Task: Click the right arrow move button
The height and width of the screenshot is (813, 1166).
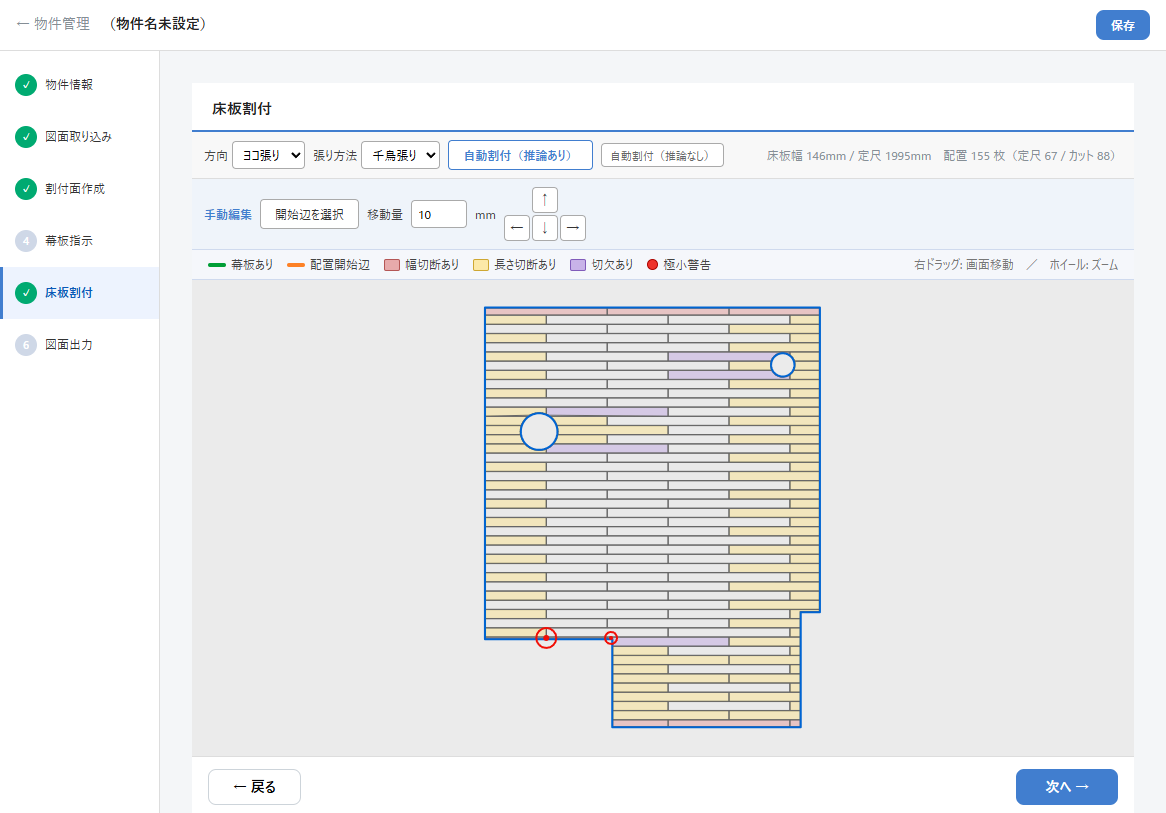Action: pyautogui.click(x=573, y=228)
